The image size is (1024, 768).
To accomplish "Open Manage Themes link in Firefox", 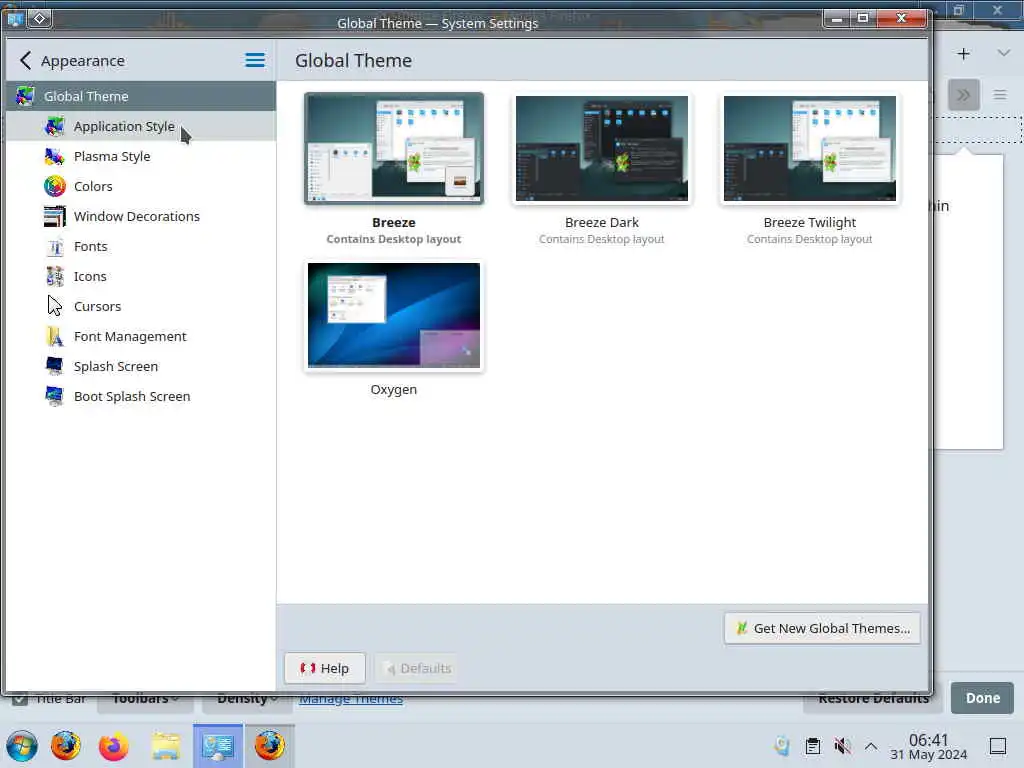I will click(x=351, y=699).
